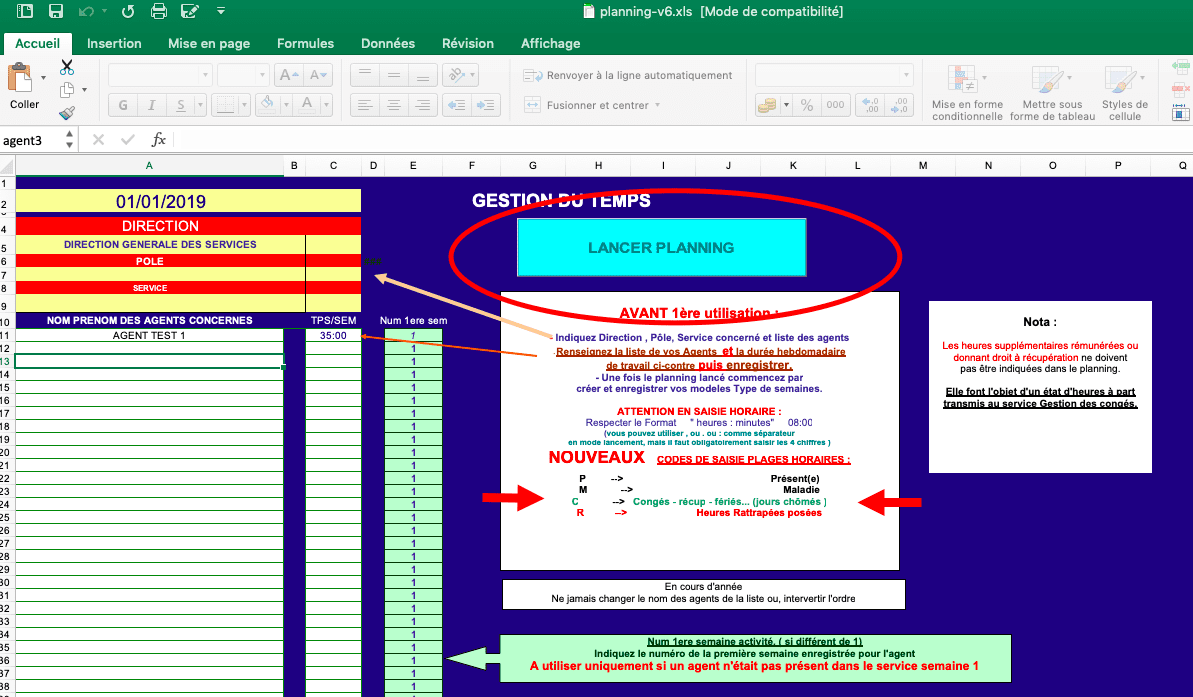Increase indent of cell content
This screenshot has height=697, width=1193.
pyautogui.click(x=485, y=105)
